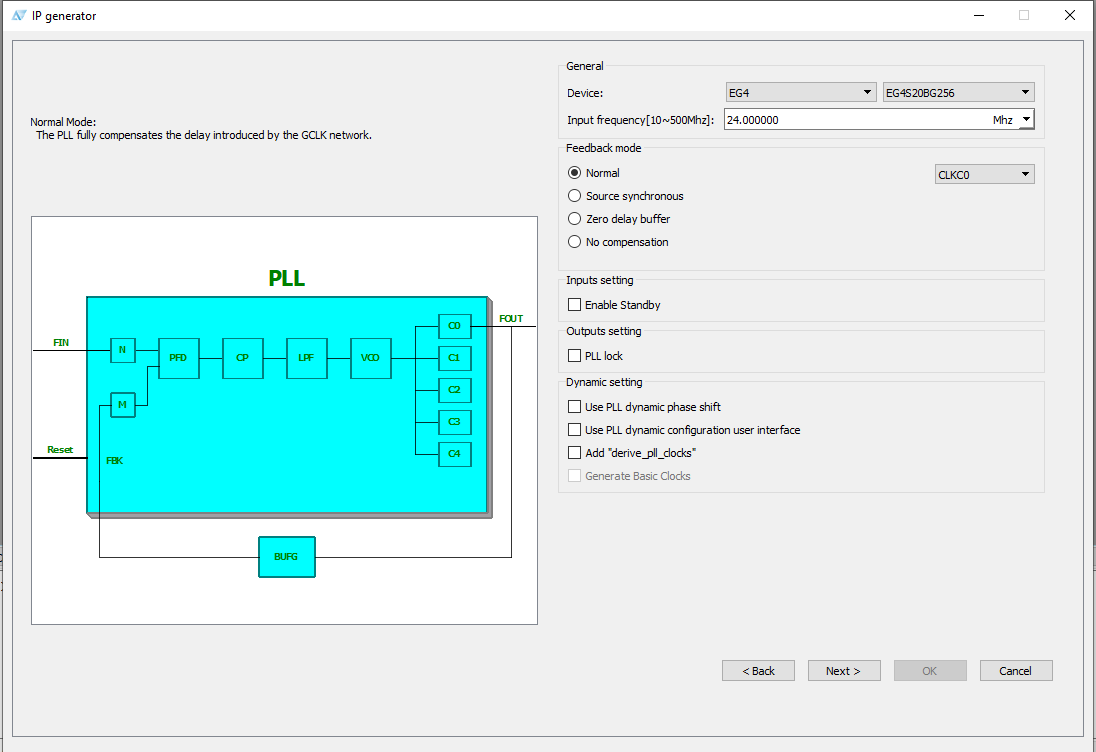Open the Mhz frequency unit dropdown
This screenshot has width=1096, height=752.
pyautogui.click(x=1025, y=120)
